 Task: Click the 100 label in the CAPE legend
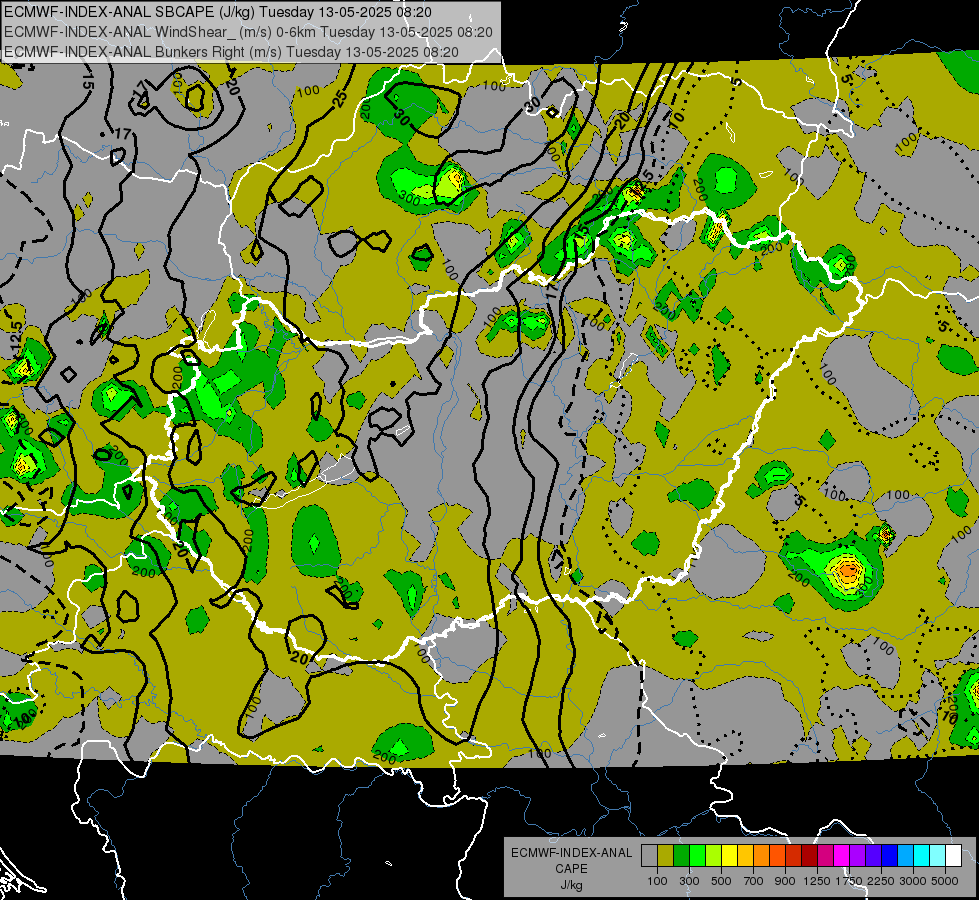[657, 881]
